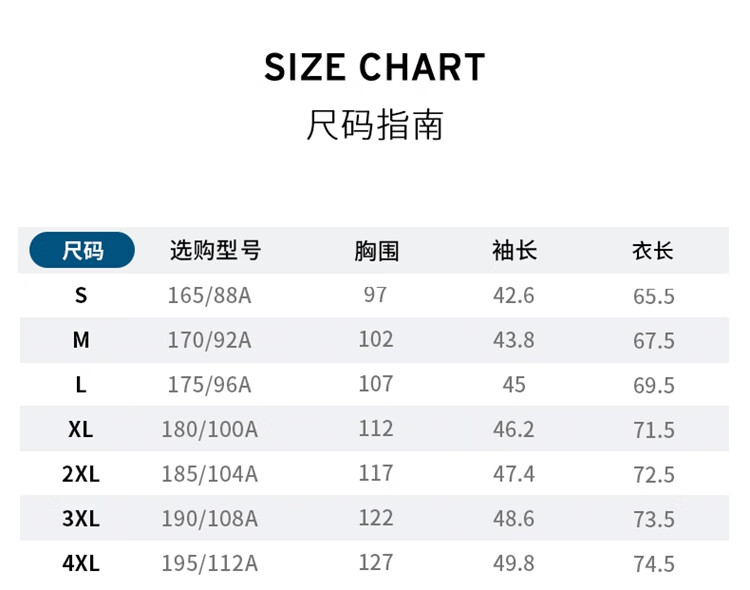Select the M size row label

click(81, 340)
